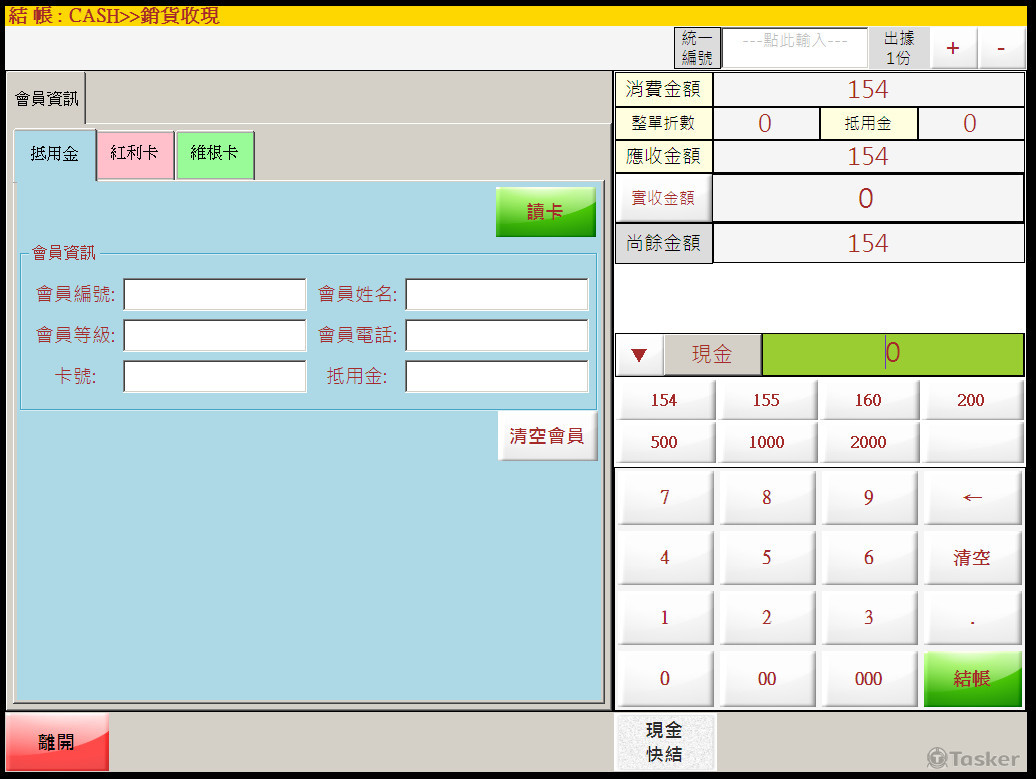This screenshot has width=1036, height=779.
Task: Click the backspace arrow key on keypad
Action: (972, 498)
